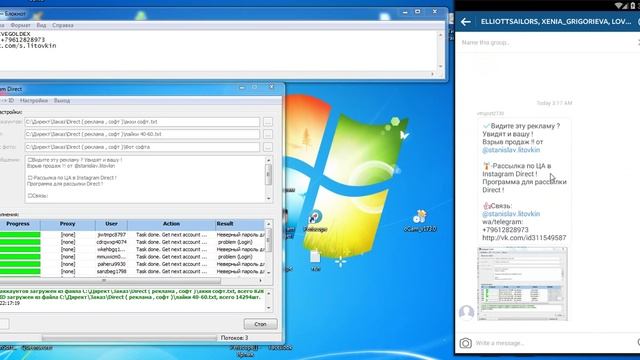
Task: Click the log panel scroll-down arrow
Action: [269, 308]
